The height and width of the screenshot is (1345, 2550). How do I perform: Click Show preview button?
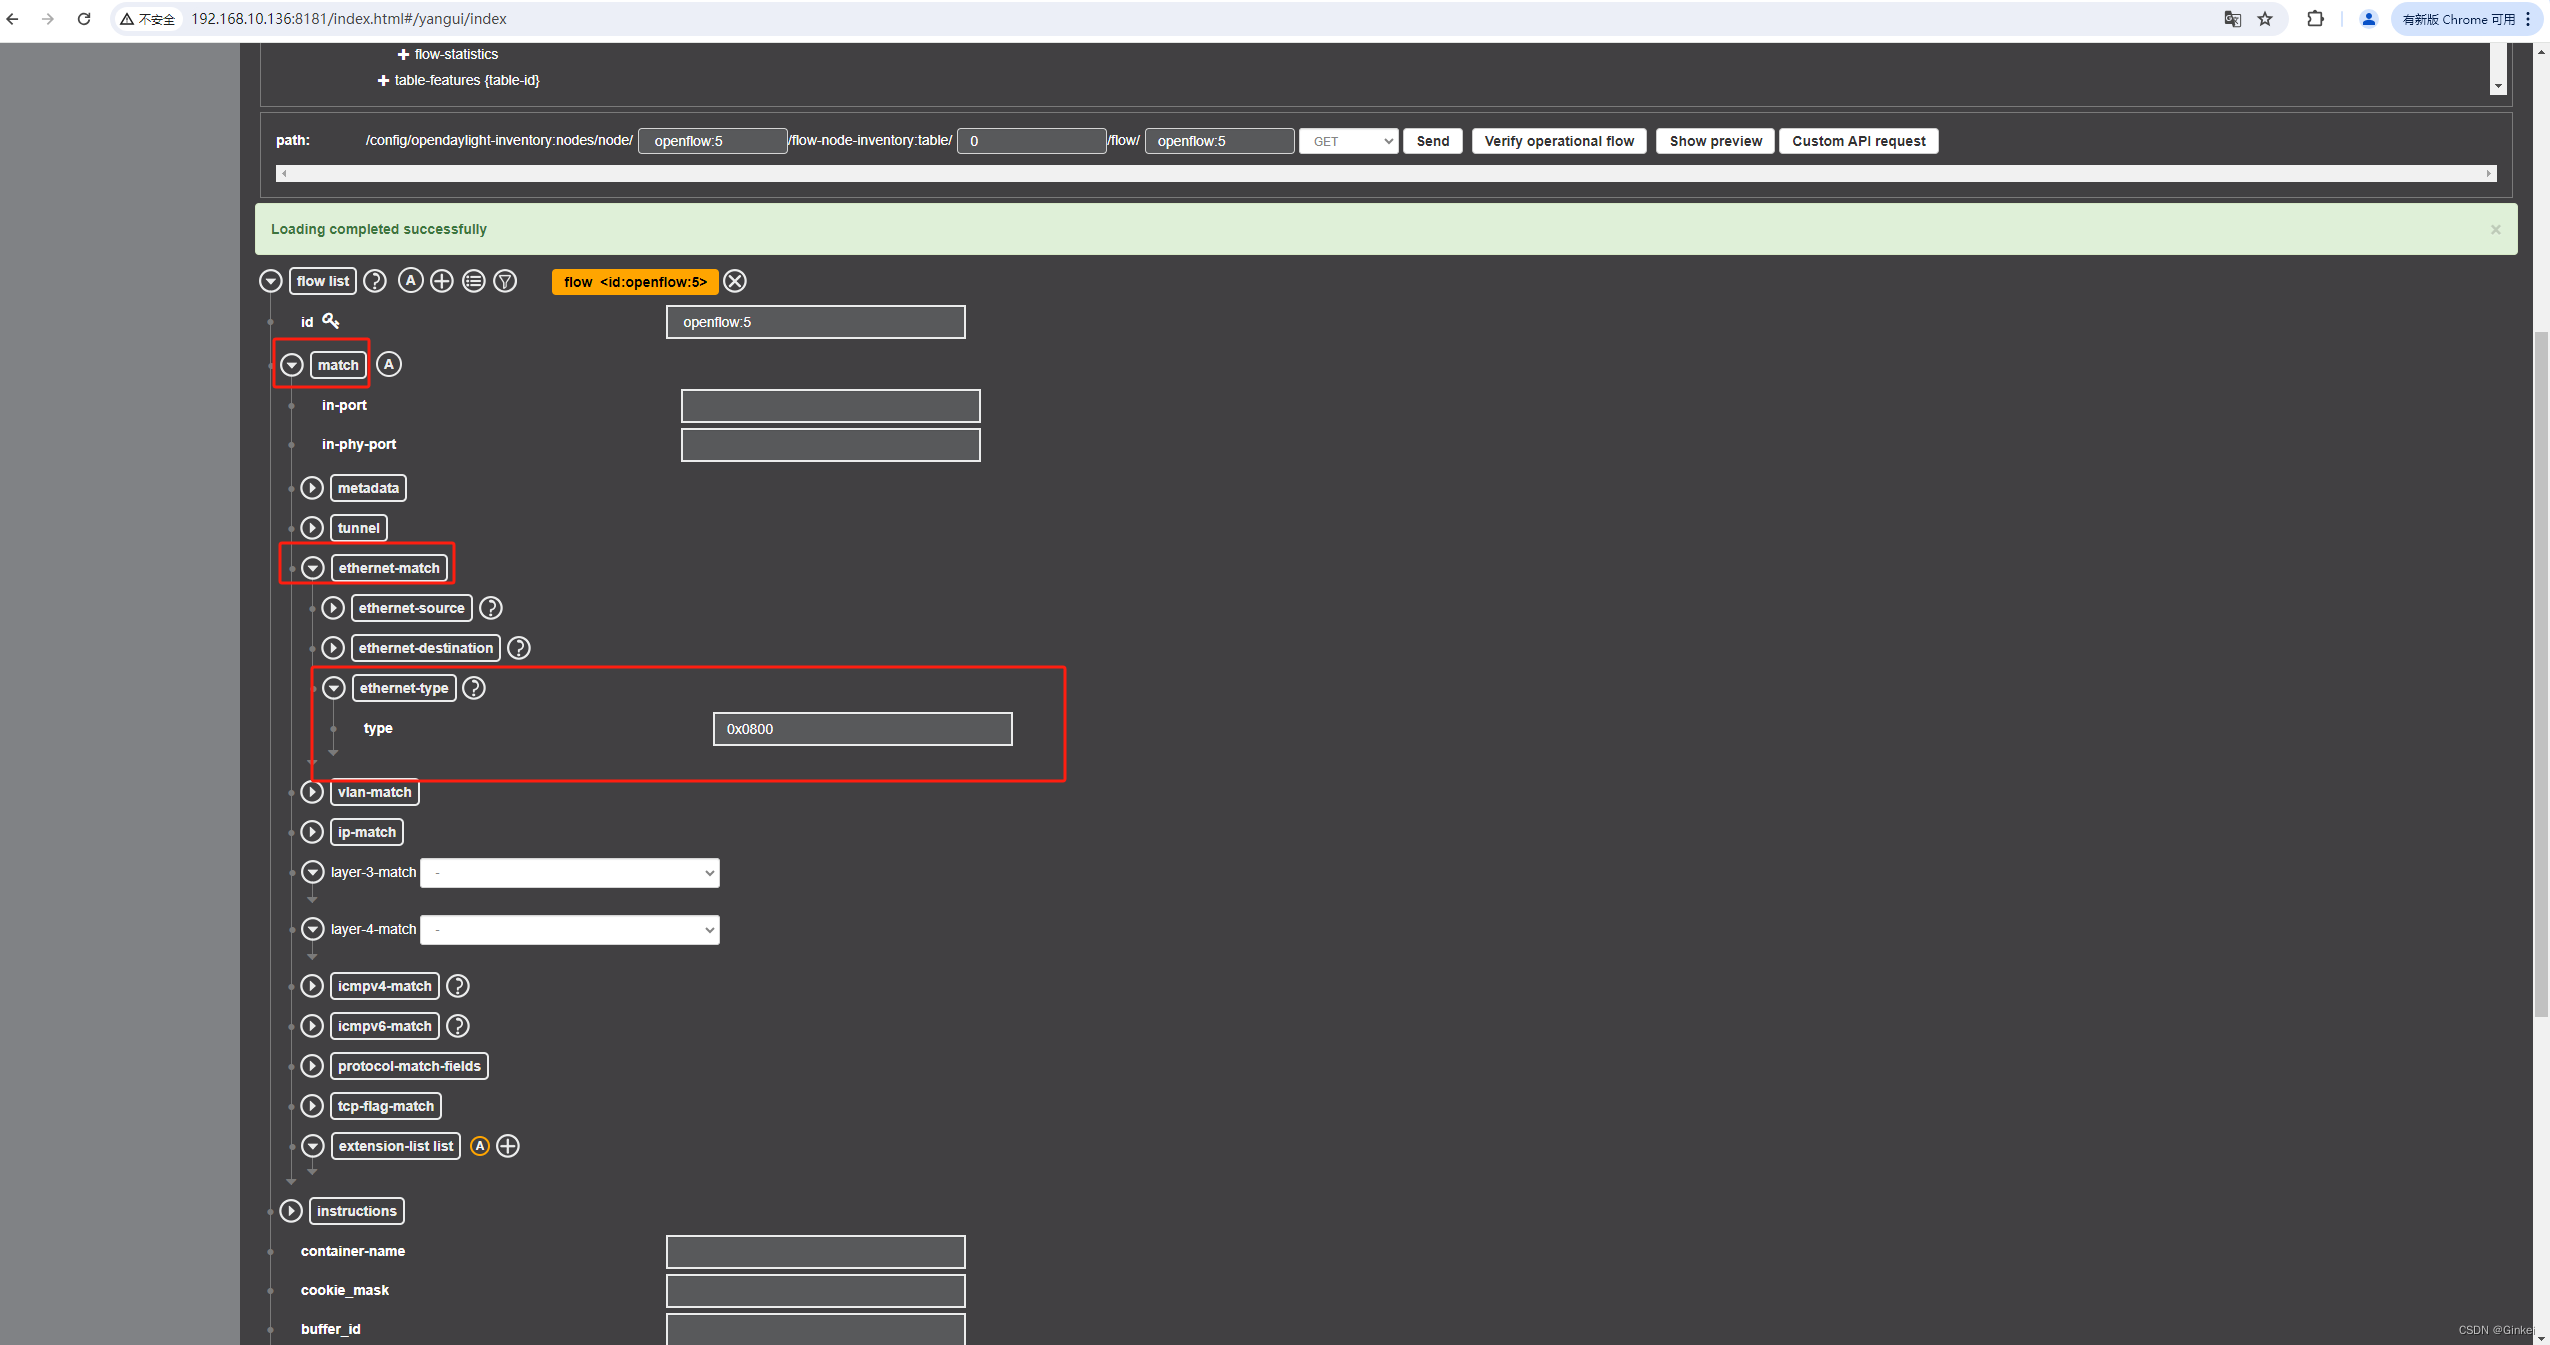1715,140
